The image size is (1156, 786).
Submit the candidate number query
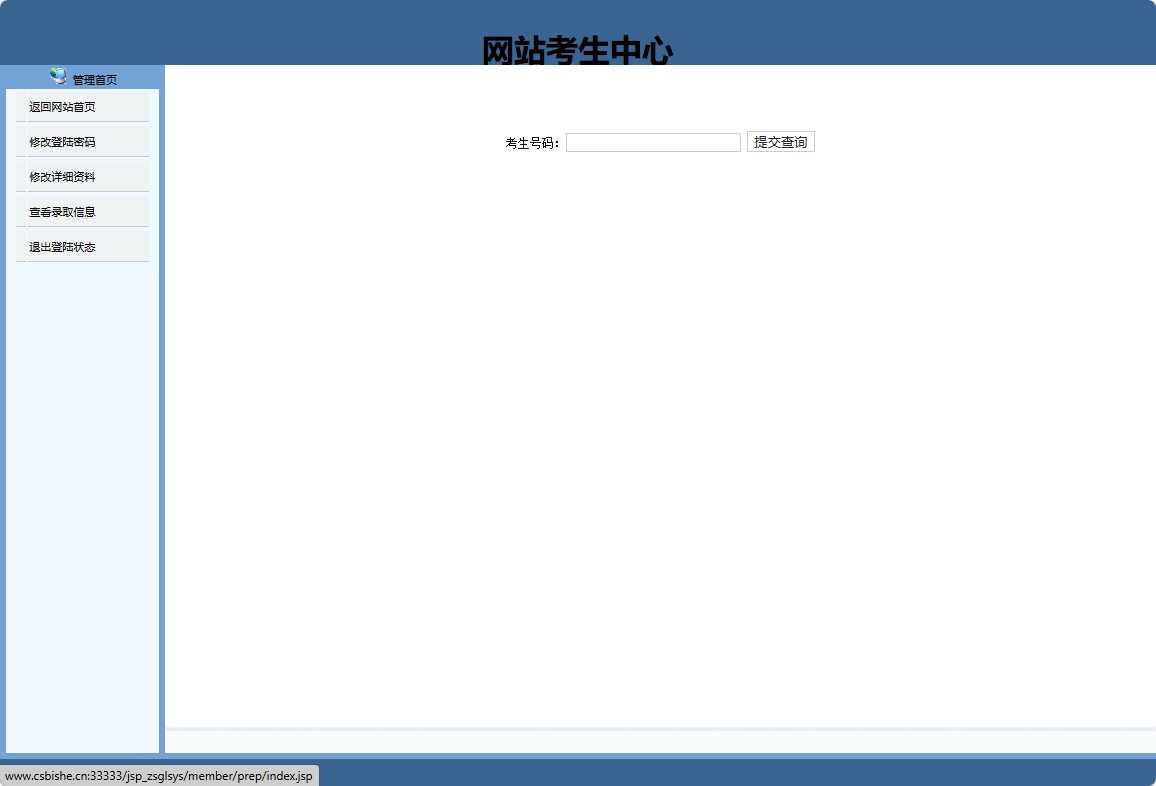(x=780, y=141)
